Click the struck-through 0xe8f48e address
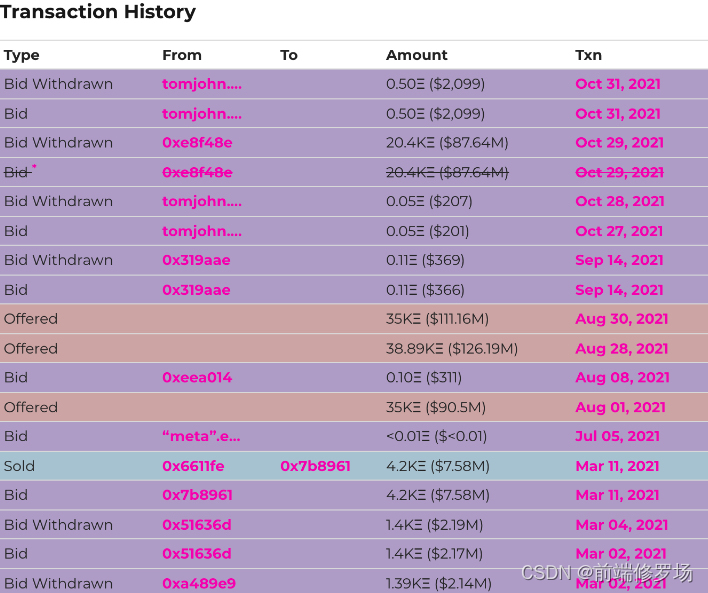The height and width of the screenshot is (593, 708). pos(197,172)
